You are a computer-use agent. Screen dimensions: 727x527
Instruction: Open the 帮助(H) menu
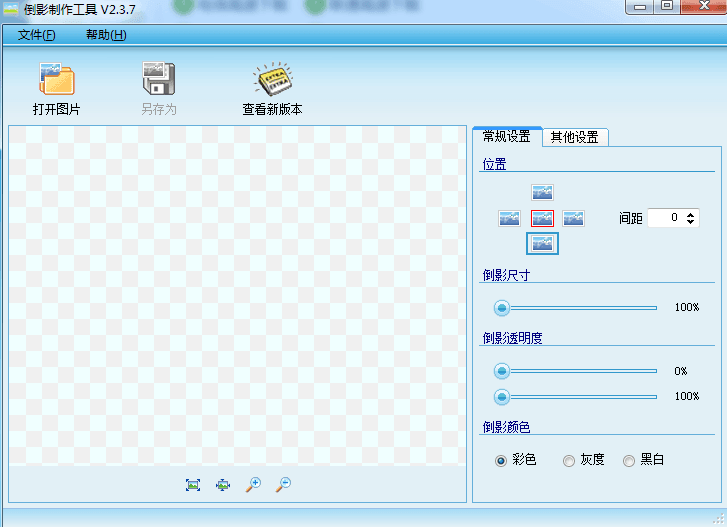click(x=106, y=35)
